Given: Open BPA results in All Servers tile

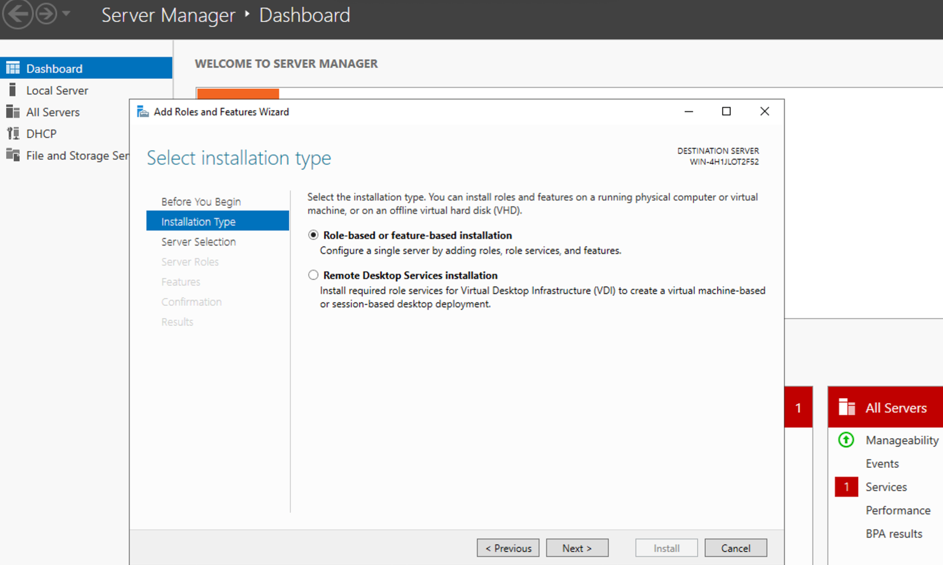Looking at the screenshot, I should click(x=894, y=534).
